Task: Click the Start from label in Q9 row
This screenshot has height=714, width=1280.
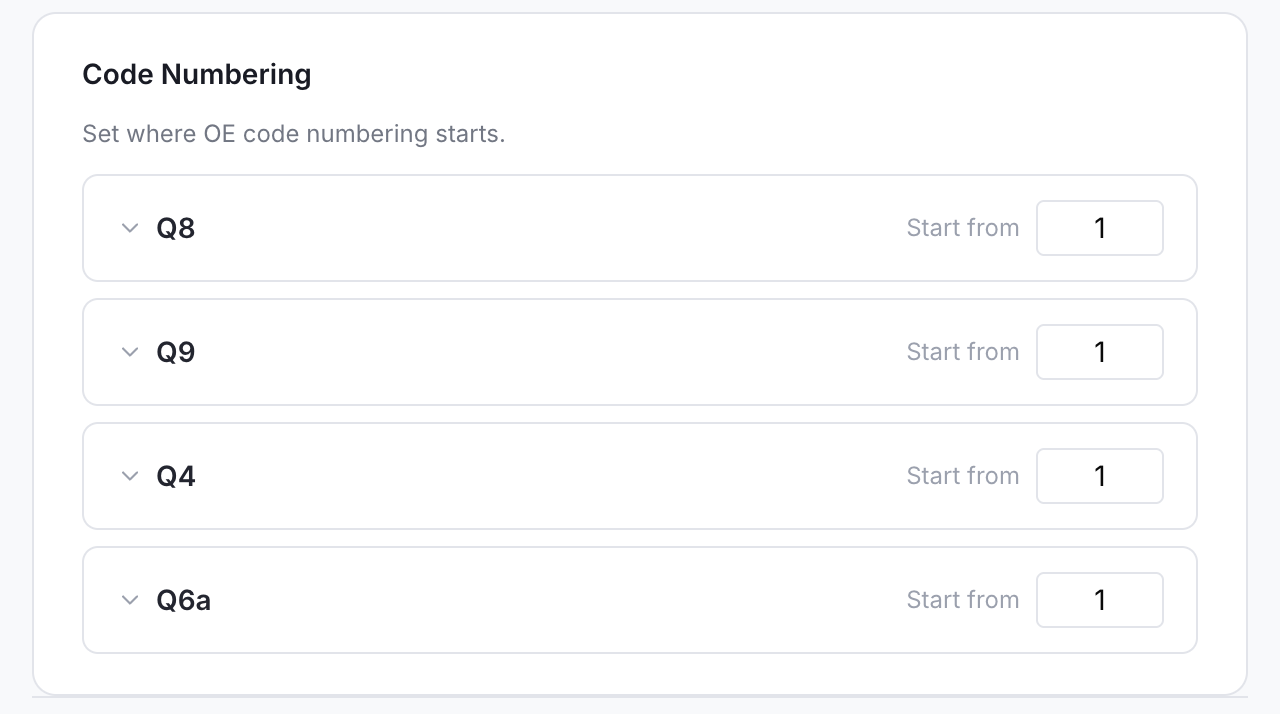Action: [x=962, y=352]
